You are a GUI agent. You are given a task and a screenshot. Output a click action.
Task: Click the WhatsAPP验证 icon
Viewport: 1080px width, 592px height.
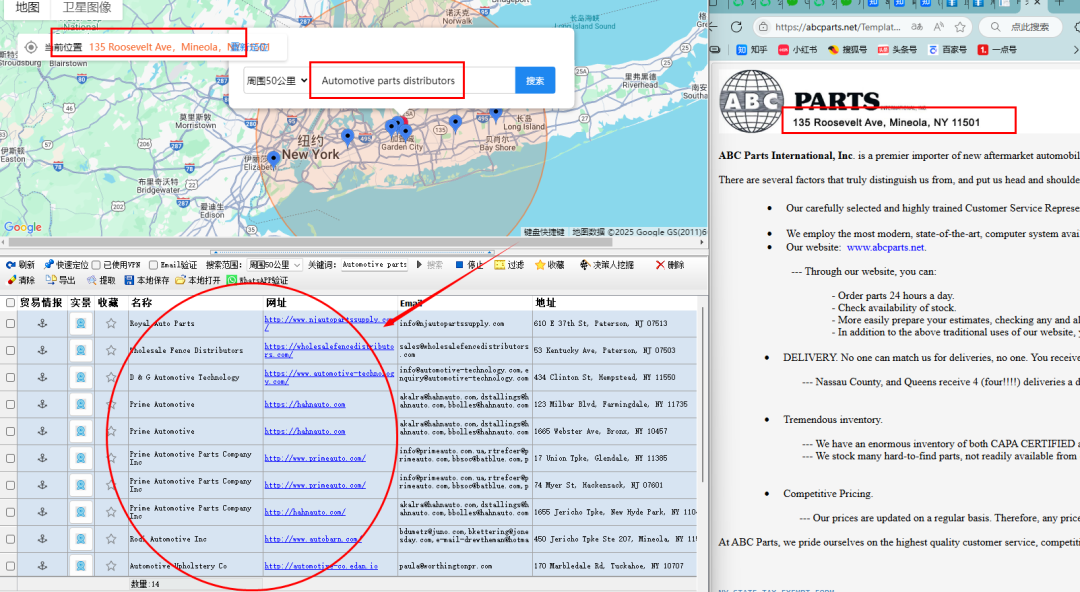point(231,280)
